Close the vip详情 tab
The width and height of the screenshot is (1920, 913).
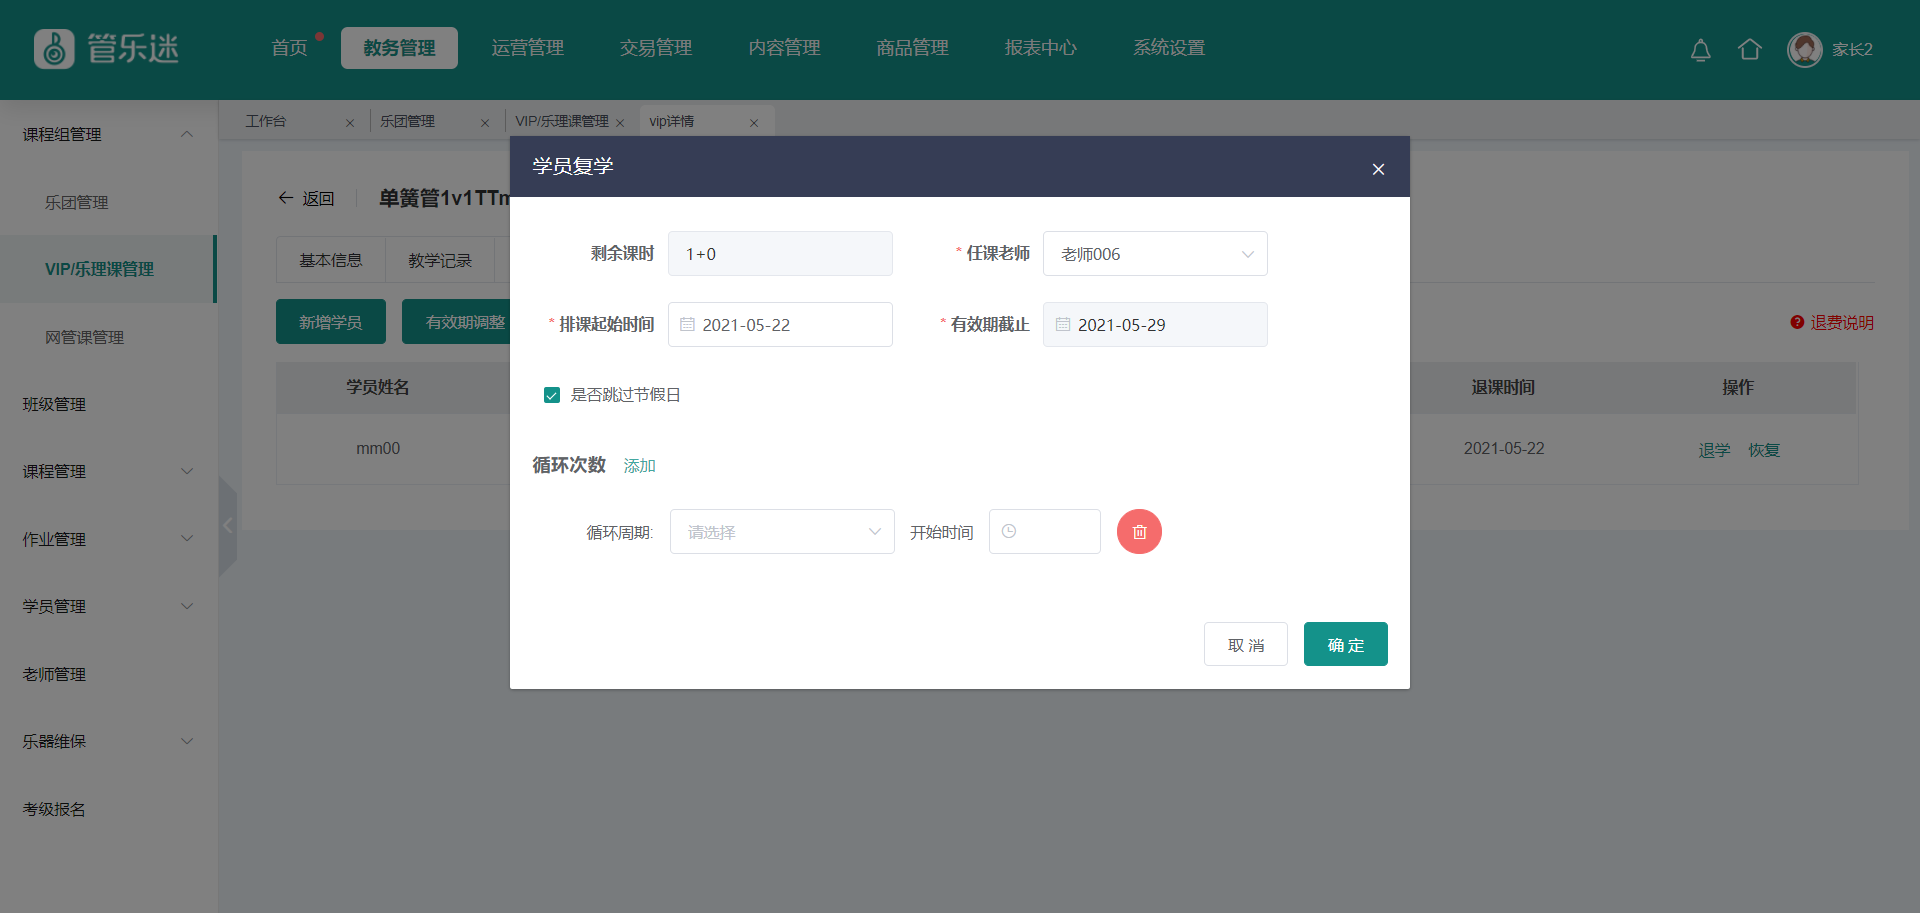pyautogui.click(x=754, y=123)
